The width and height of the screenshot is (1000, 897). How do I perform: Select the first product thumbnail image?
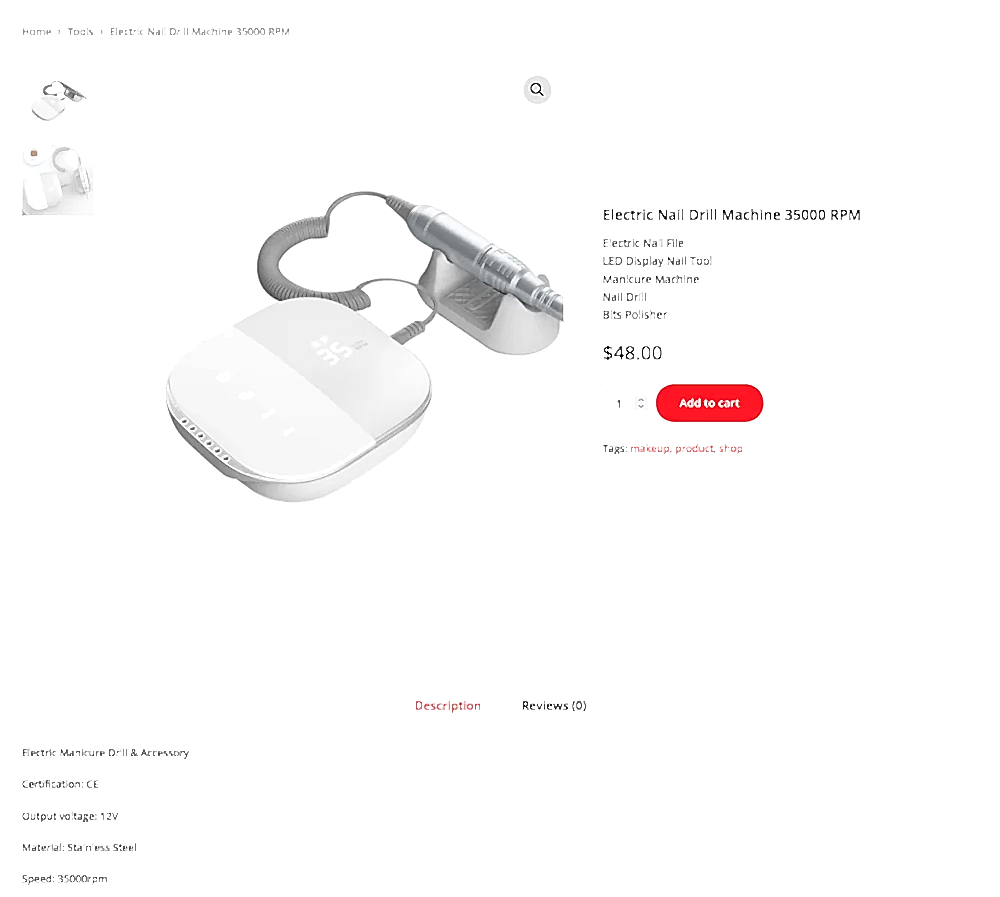point(57,101)
